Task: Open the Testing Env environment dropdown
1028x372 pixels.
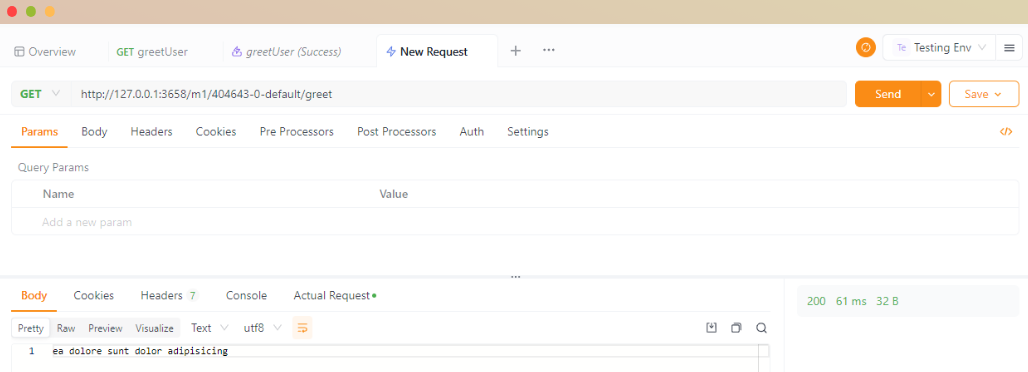Action: [x=939, y=47]
